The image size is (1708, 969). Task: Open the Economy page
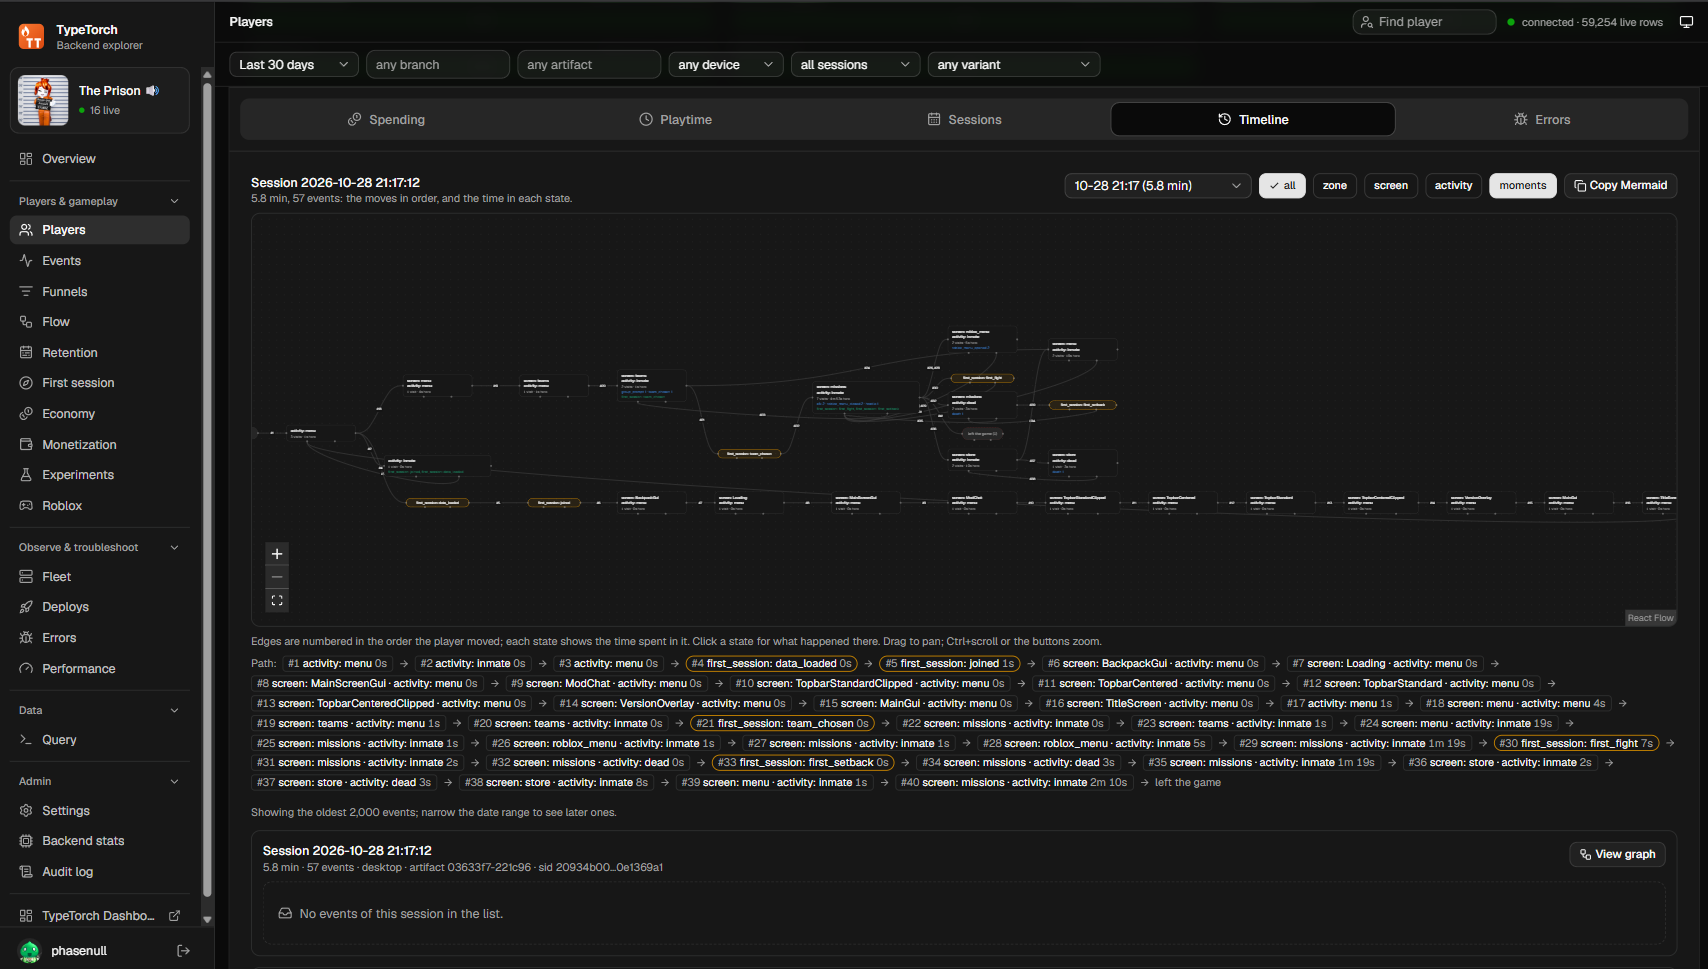point(100,414)
